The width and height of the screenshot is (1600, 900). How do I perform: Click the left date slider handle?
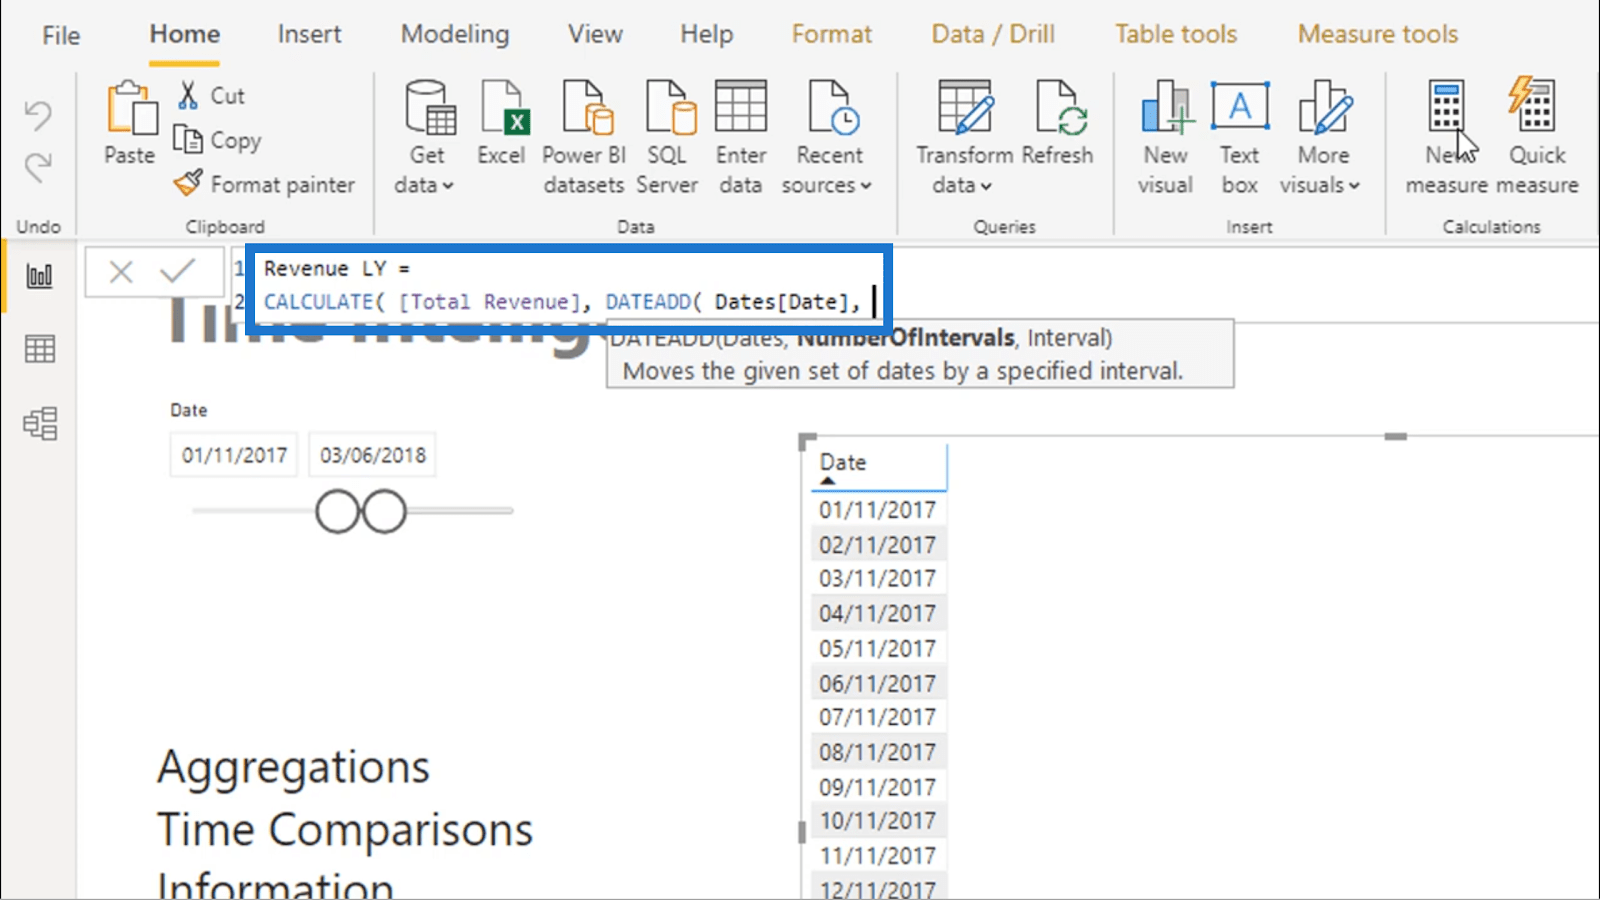tap(337, 511)
